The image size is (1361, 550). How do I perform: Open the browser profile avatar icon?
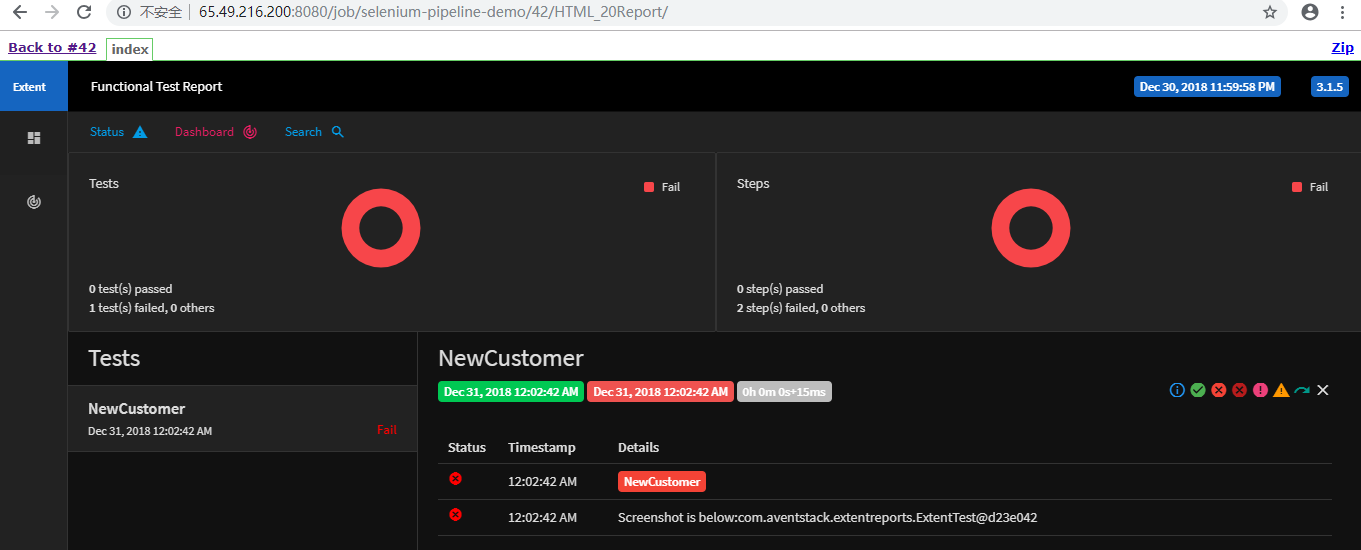tap(1310, 12)
